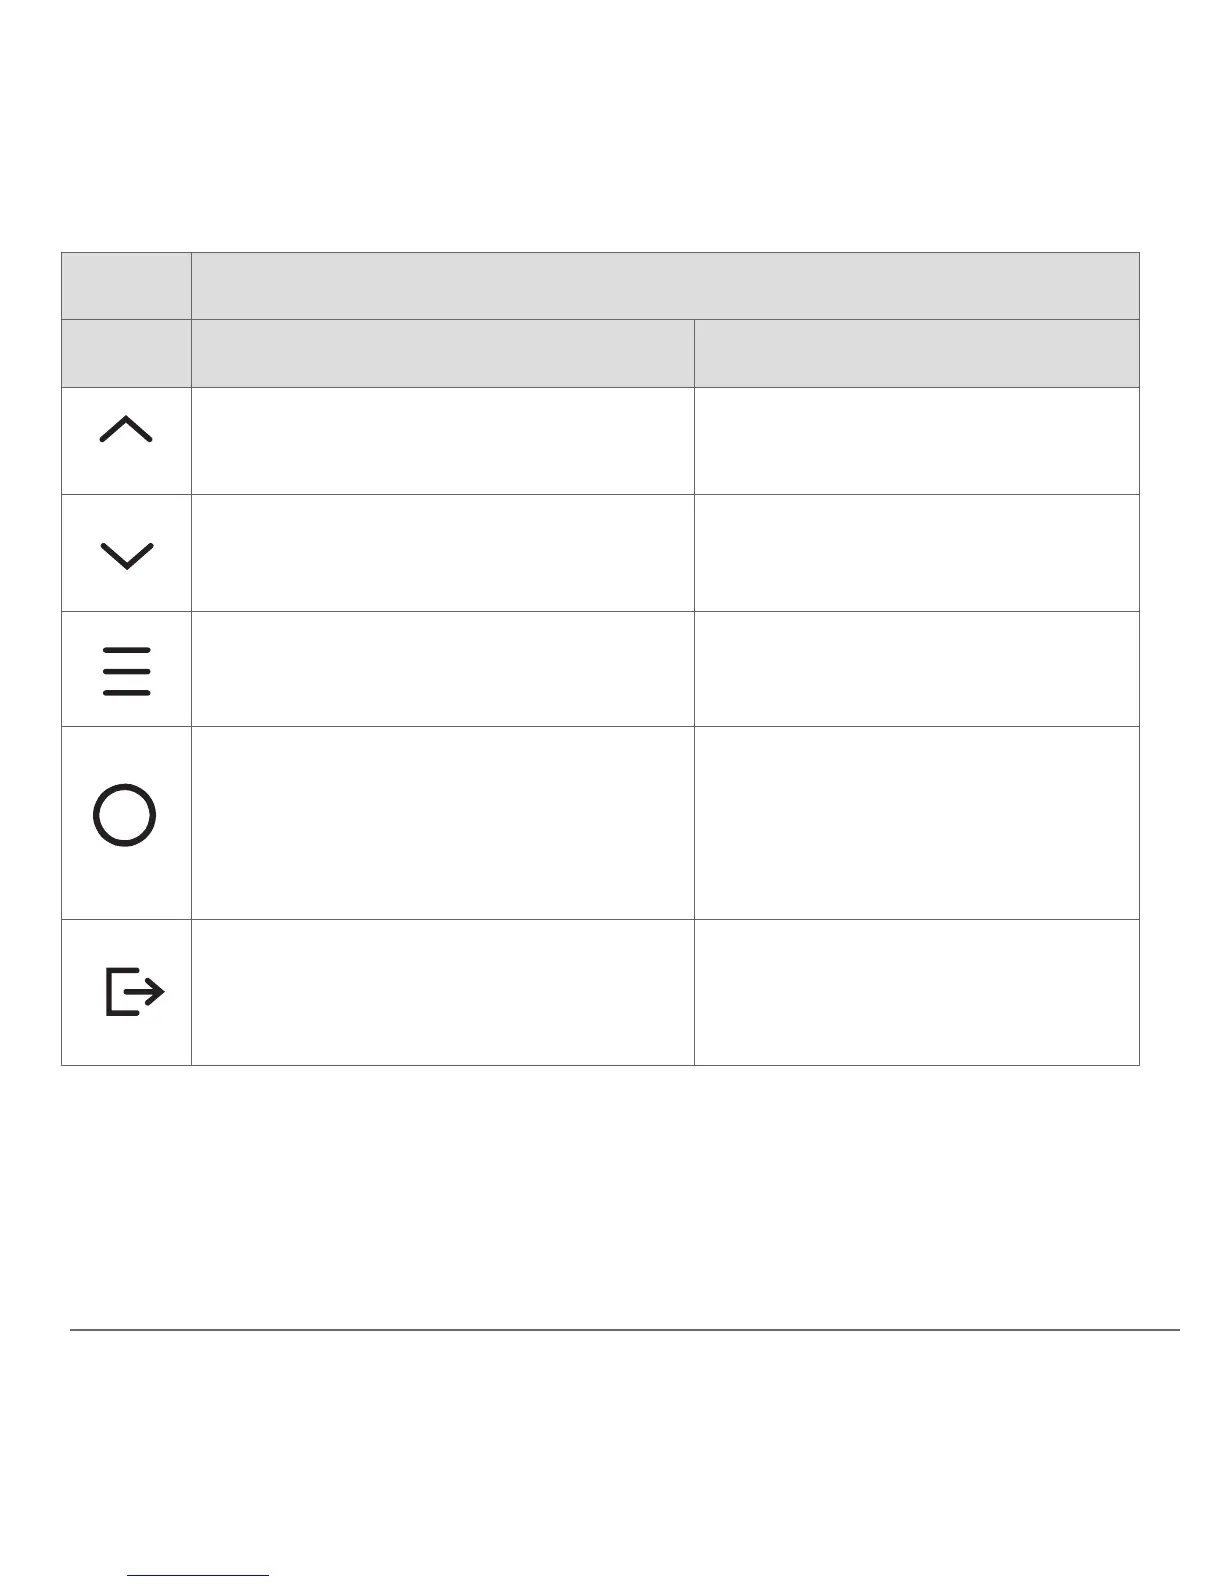Click the middle gray cell in the second header row

pos(442,354)
